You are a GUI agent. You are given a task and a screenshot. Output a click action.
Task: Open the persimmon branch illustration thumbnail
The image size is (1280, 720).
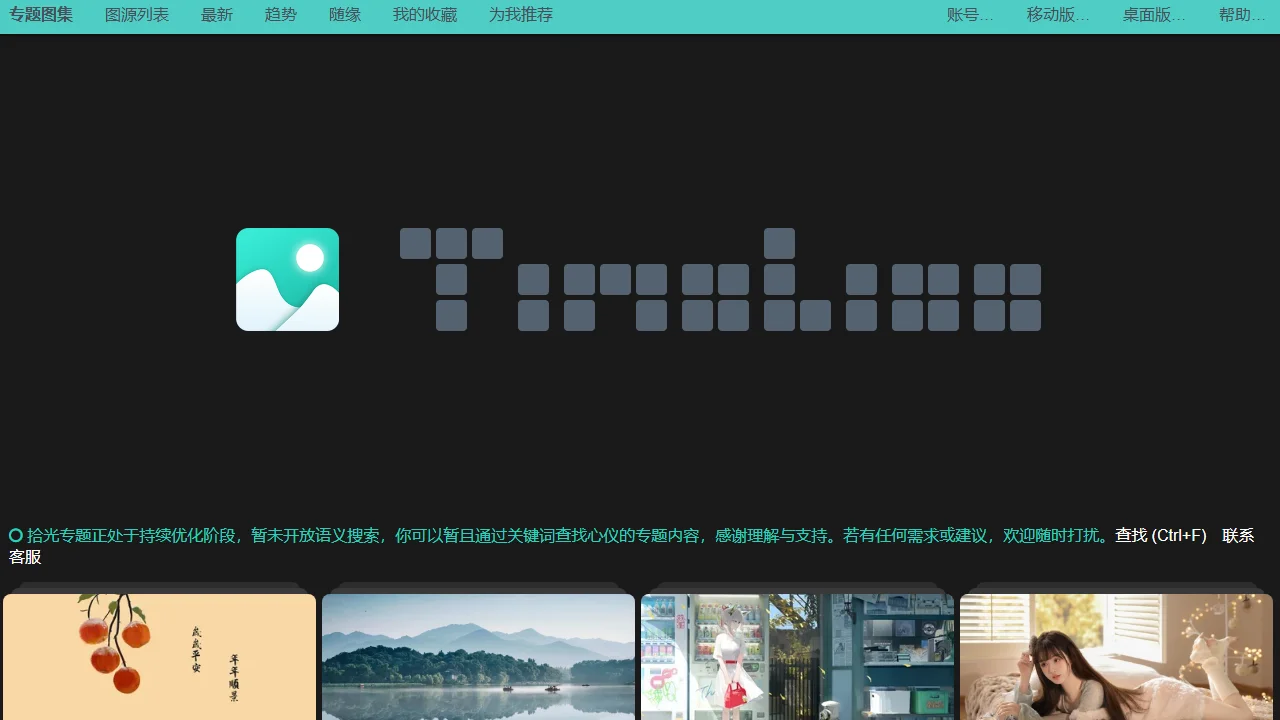point(160,657)
